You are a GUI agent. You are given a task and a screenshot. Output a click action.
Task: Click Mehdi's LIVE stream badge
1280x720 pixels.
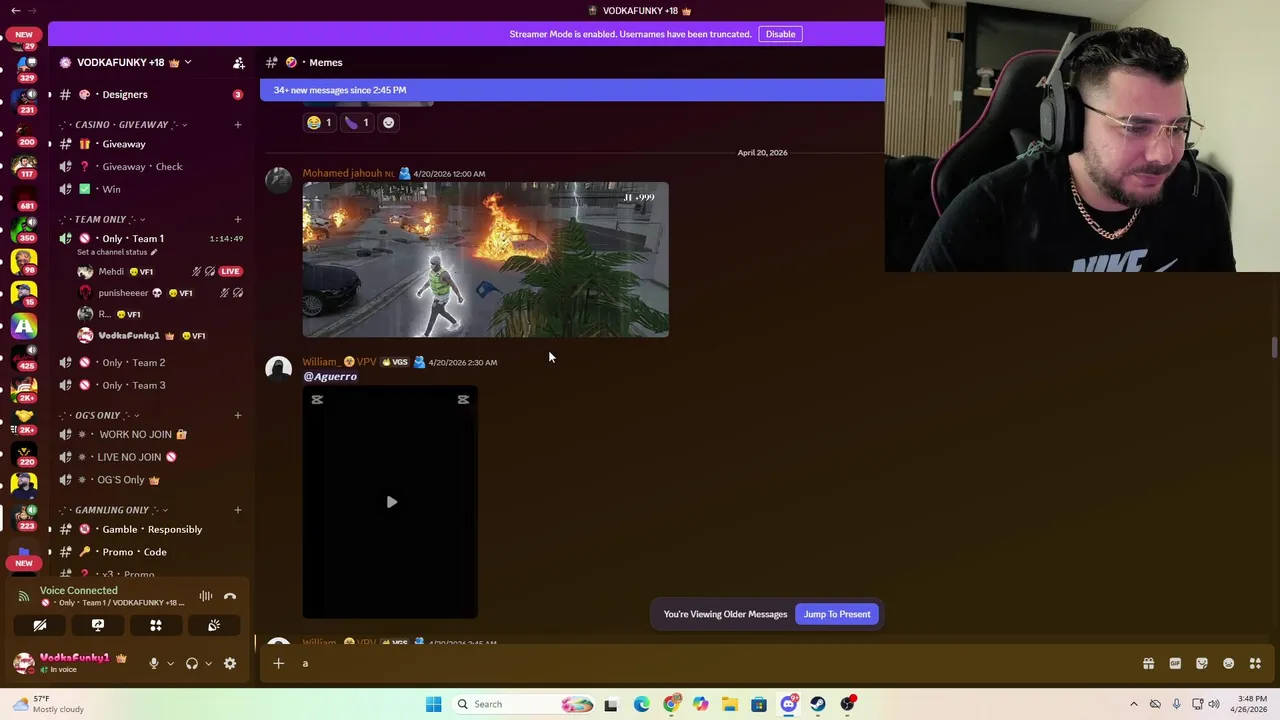click(230, 271)
